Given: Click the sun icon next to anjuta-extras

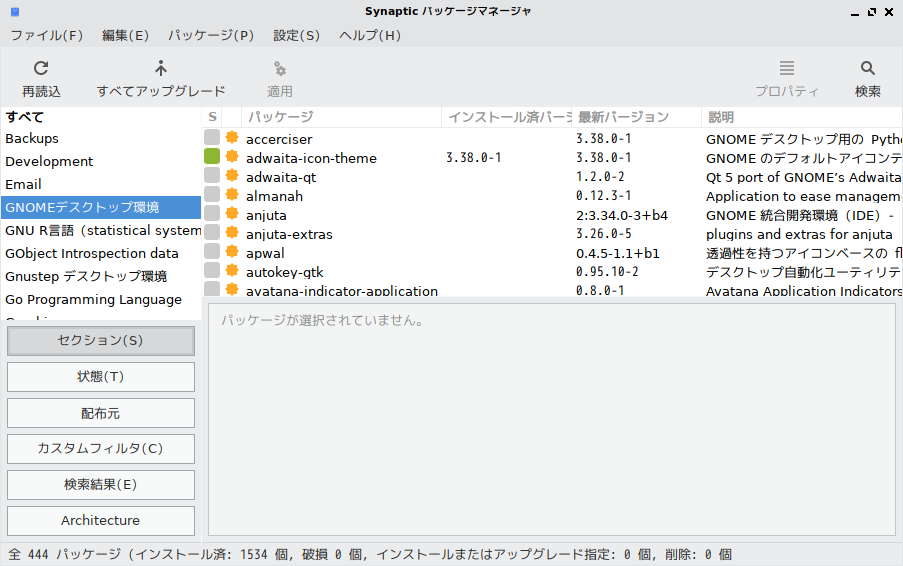Looking at the screenshot, I should tap(232, 232).
